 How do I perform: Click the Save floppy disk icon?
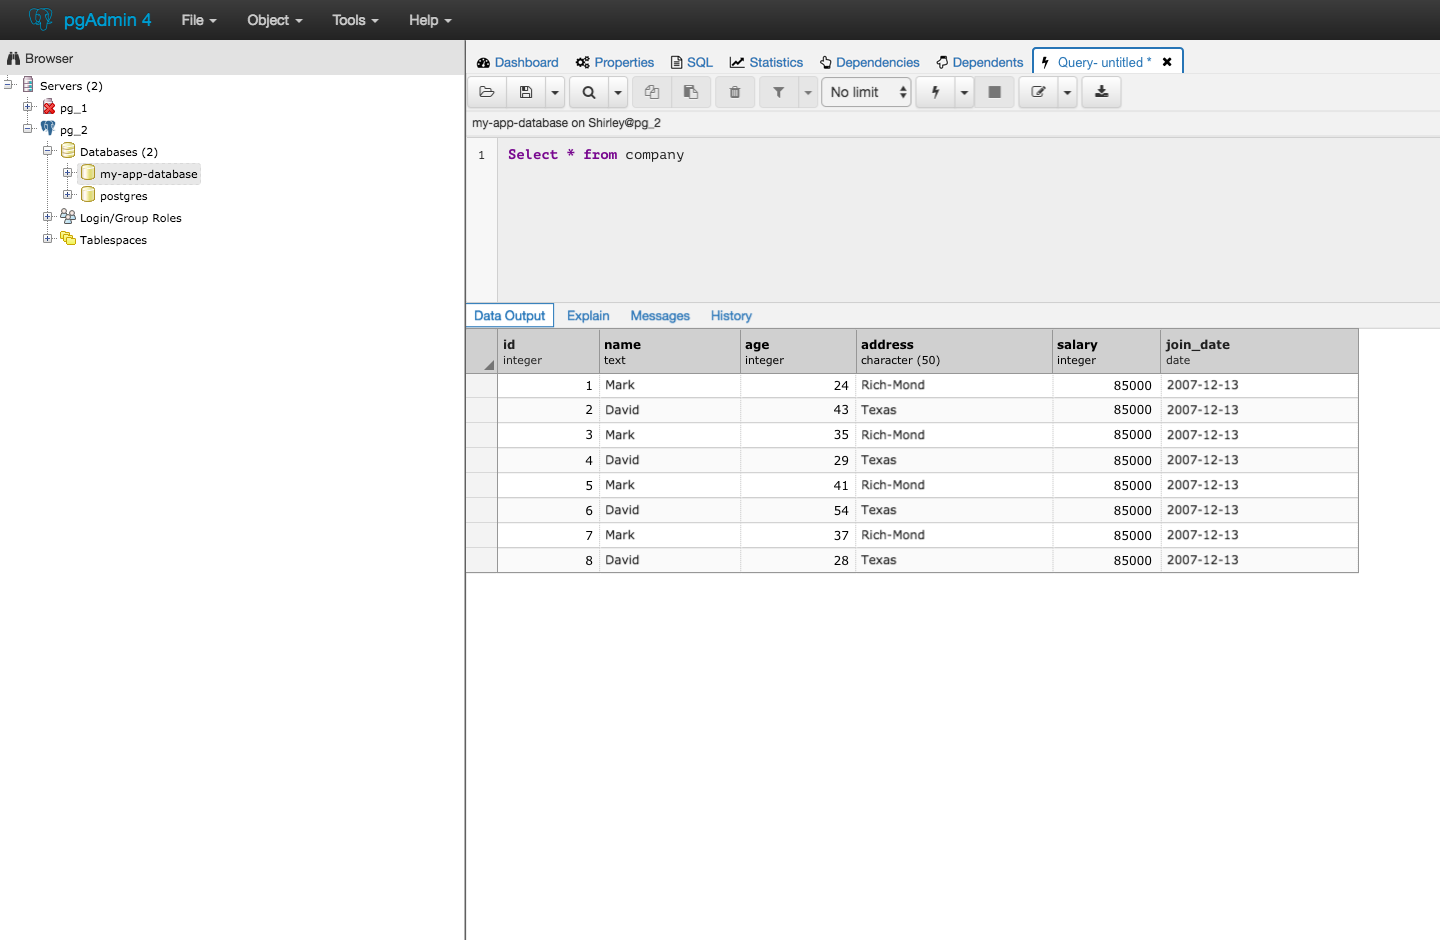[526, 92]
